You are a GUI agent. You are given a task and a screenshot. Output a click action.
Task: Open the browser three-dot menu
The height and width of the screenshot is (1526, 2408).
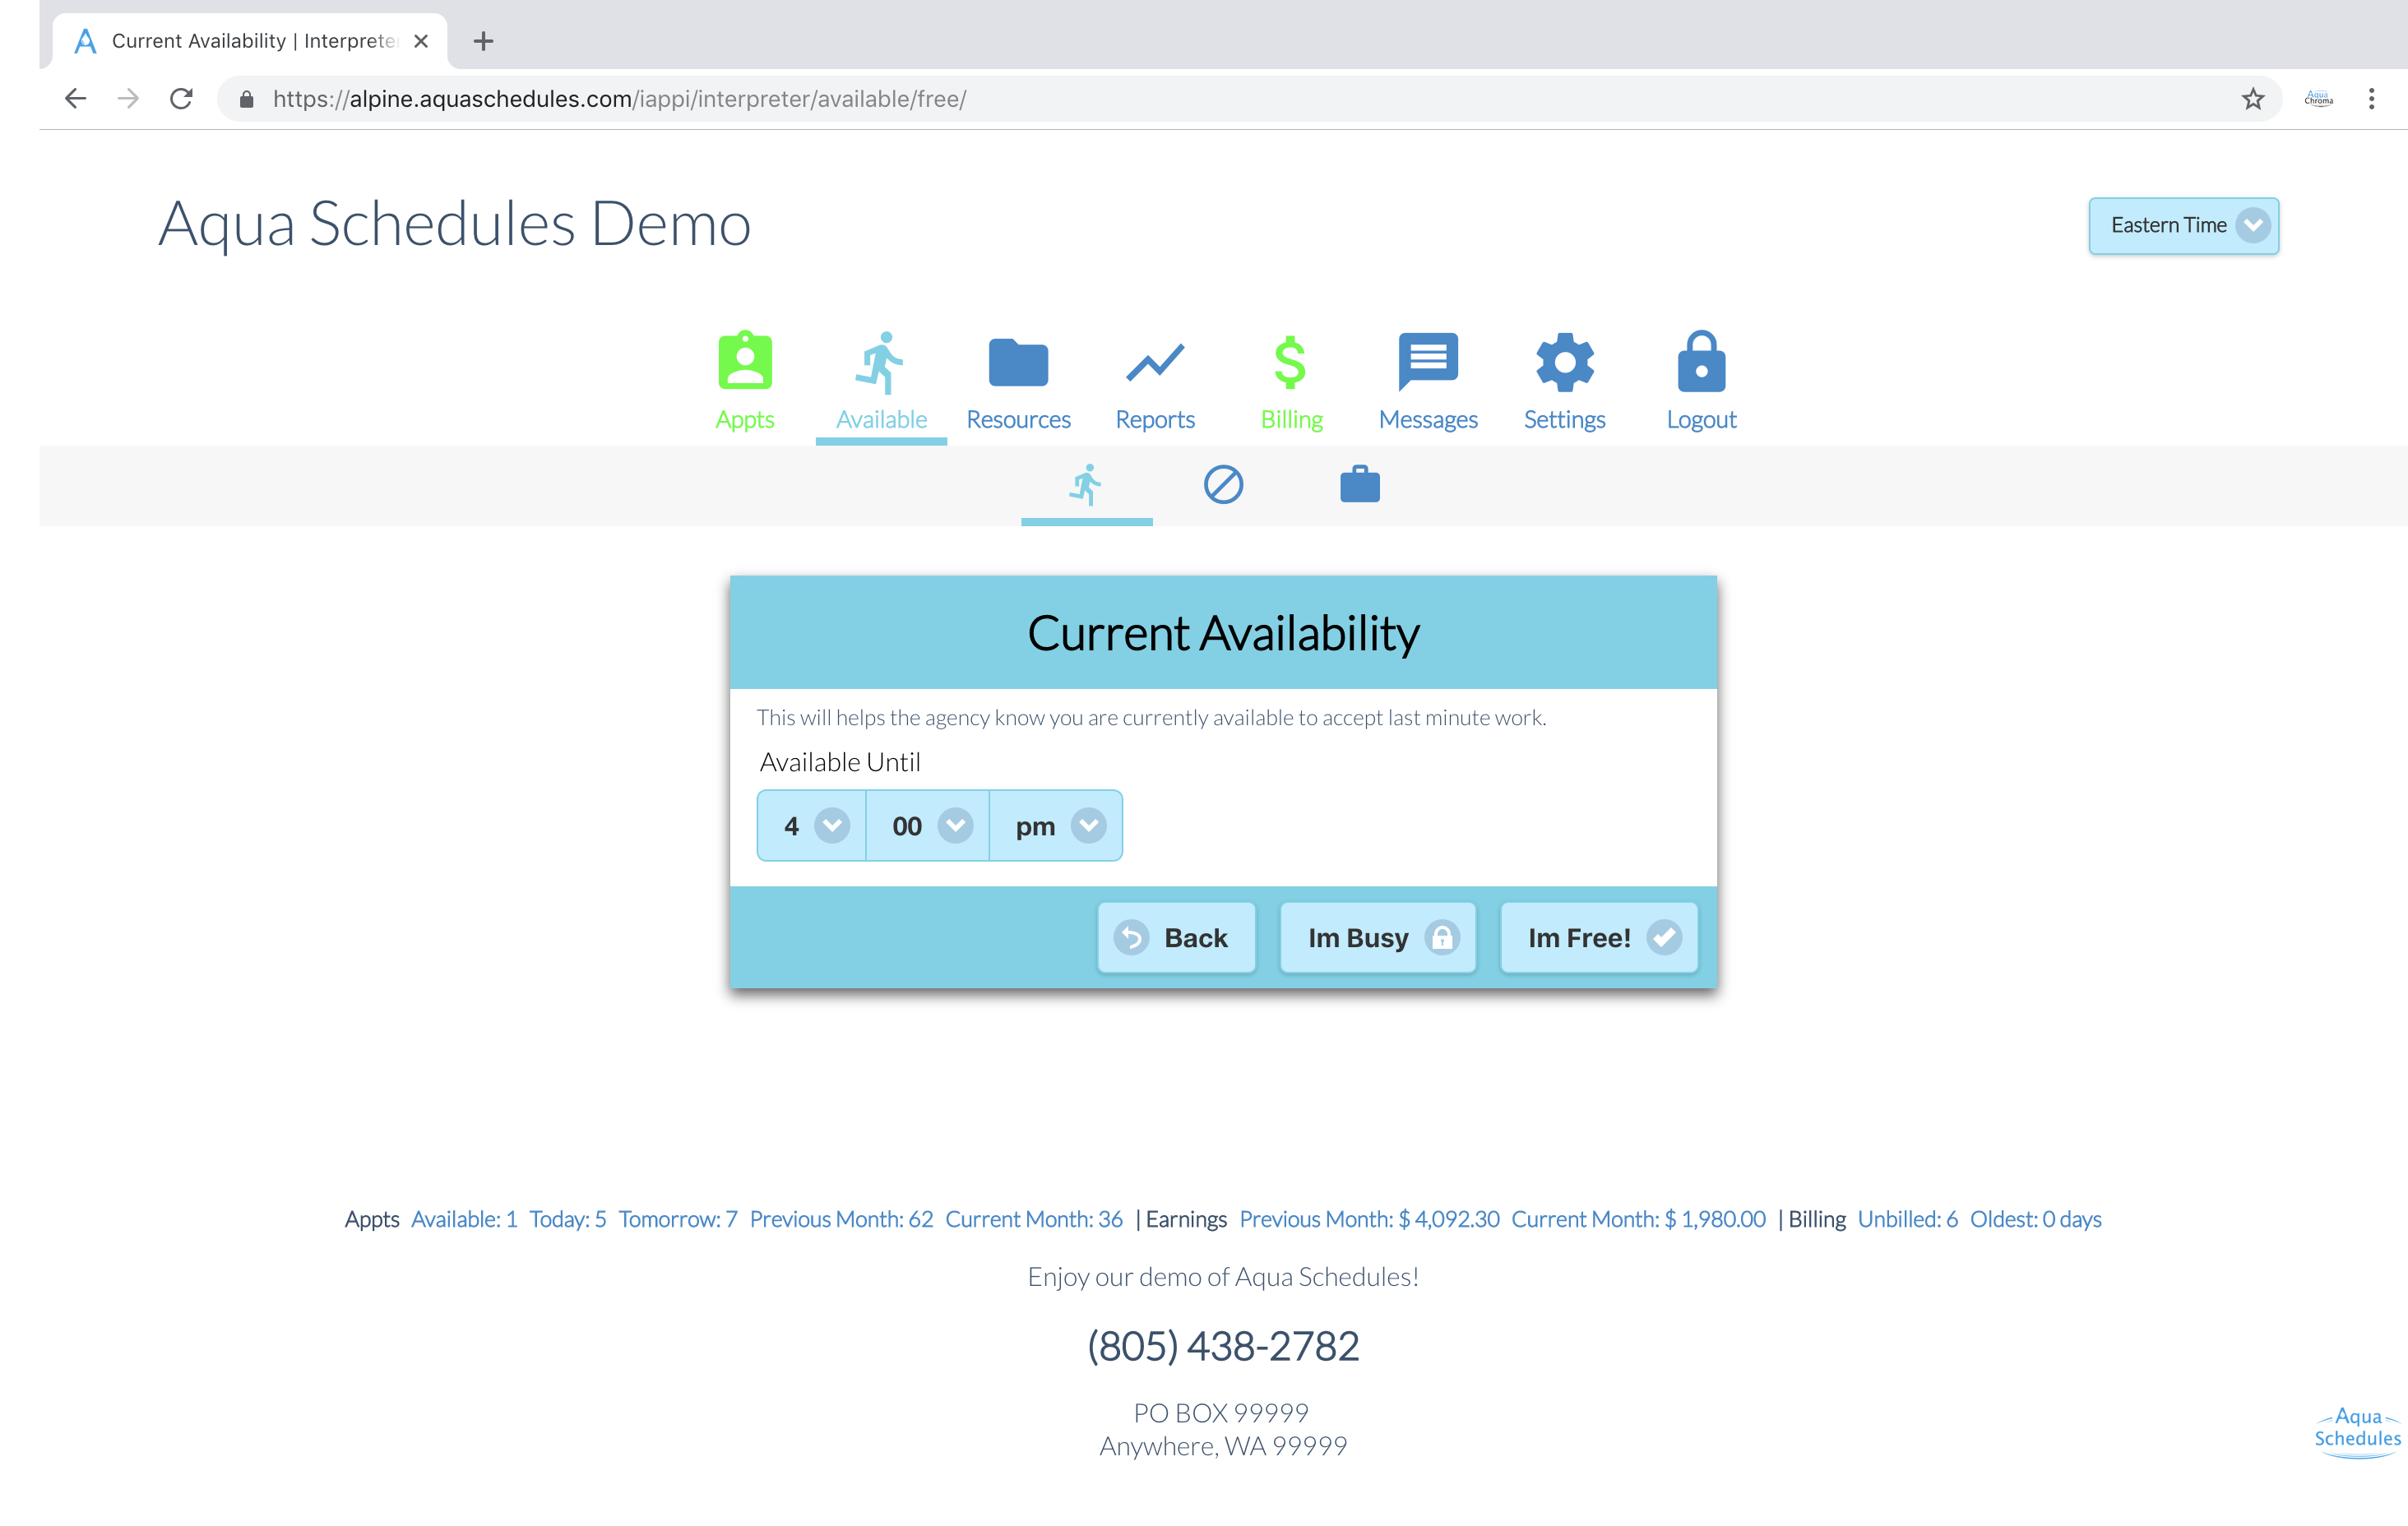[x=2371, y=98]
